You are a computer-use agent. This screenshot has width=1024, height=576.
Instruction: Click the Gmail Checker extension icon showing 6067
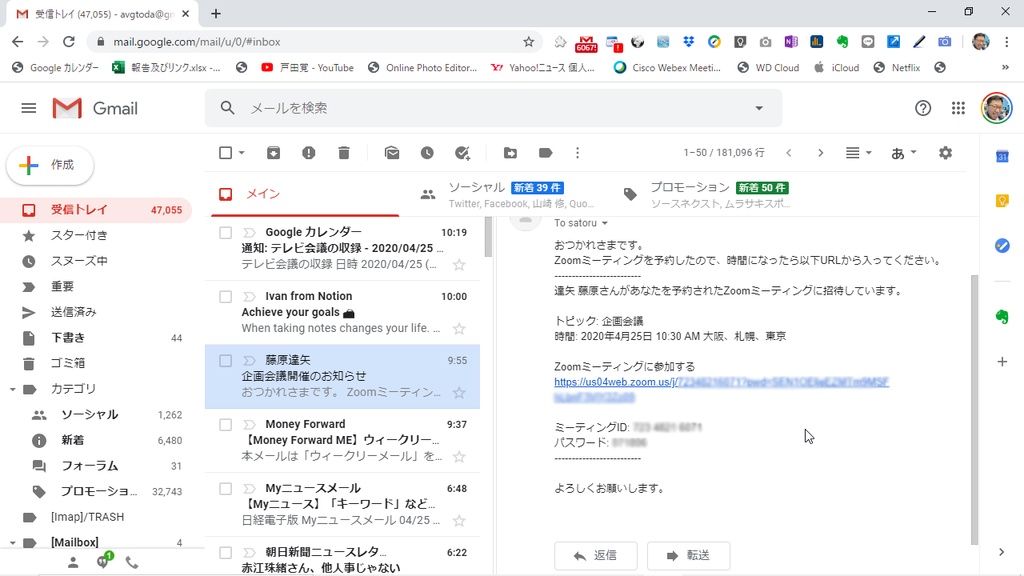[586, 43]
